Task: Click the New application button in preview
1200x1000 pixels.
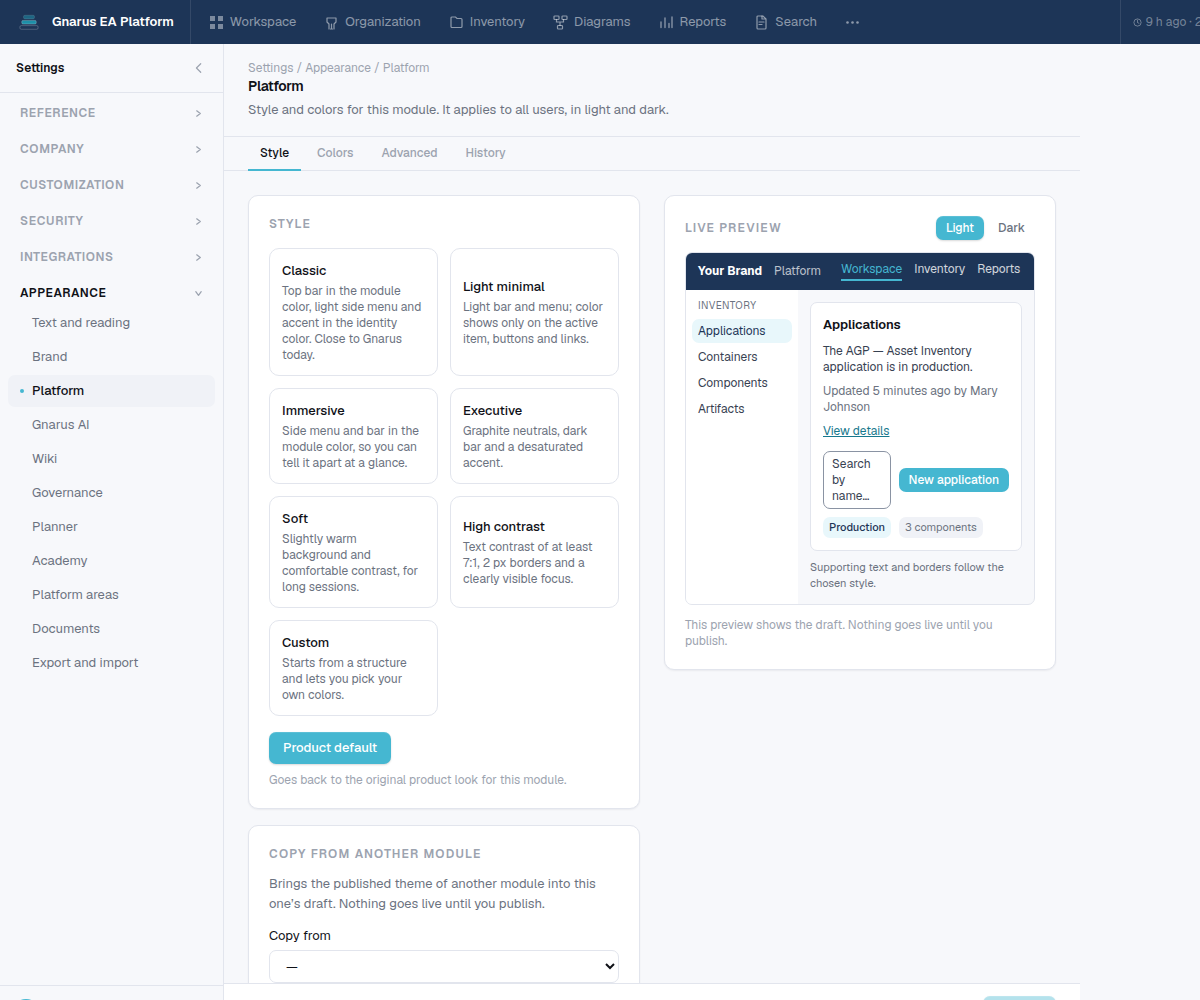Action: click(x=954, y=480)
